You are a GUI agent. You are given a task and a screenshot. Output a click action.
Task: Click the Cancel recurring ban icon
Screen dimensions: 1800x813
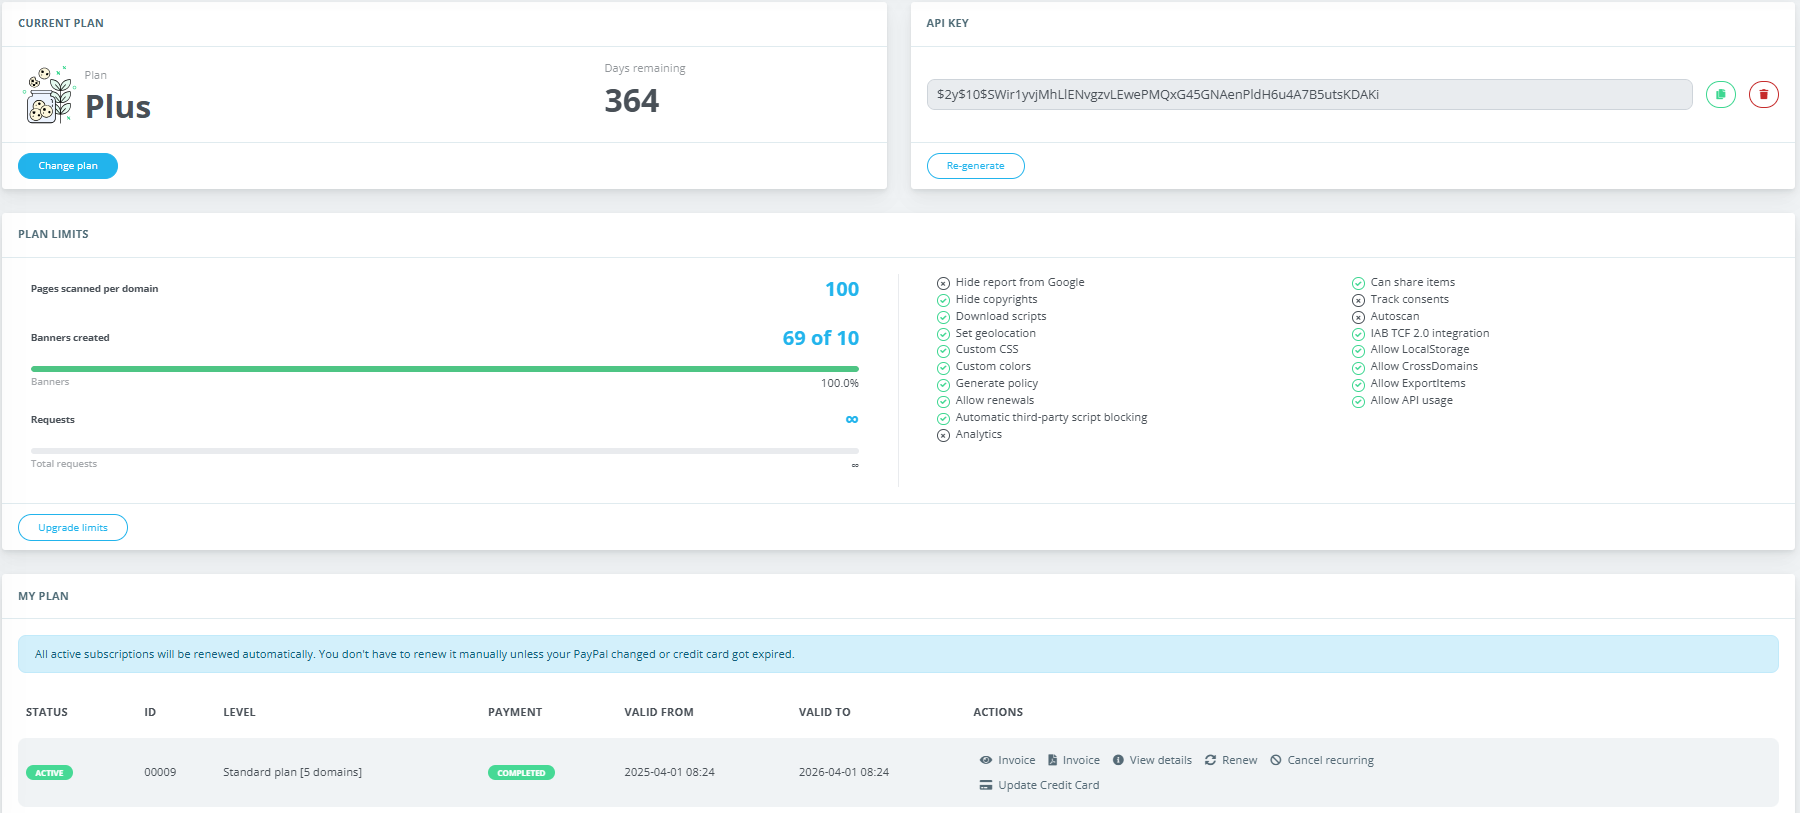click(x=1276, y=760)
